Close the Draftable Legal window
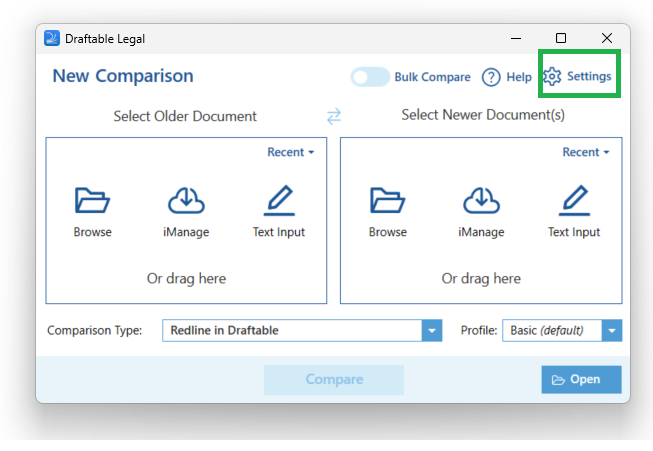 click(607, 38)
